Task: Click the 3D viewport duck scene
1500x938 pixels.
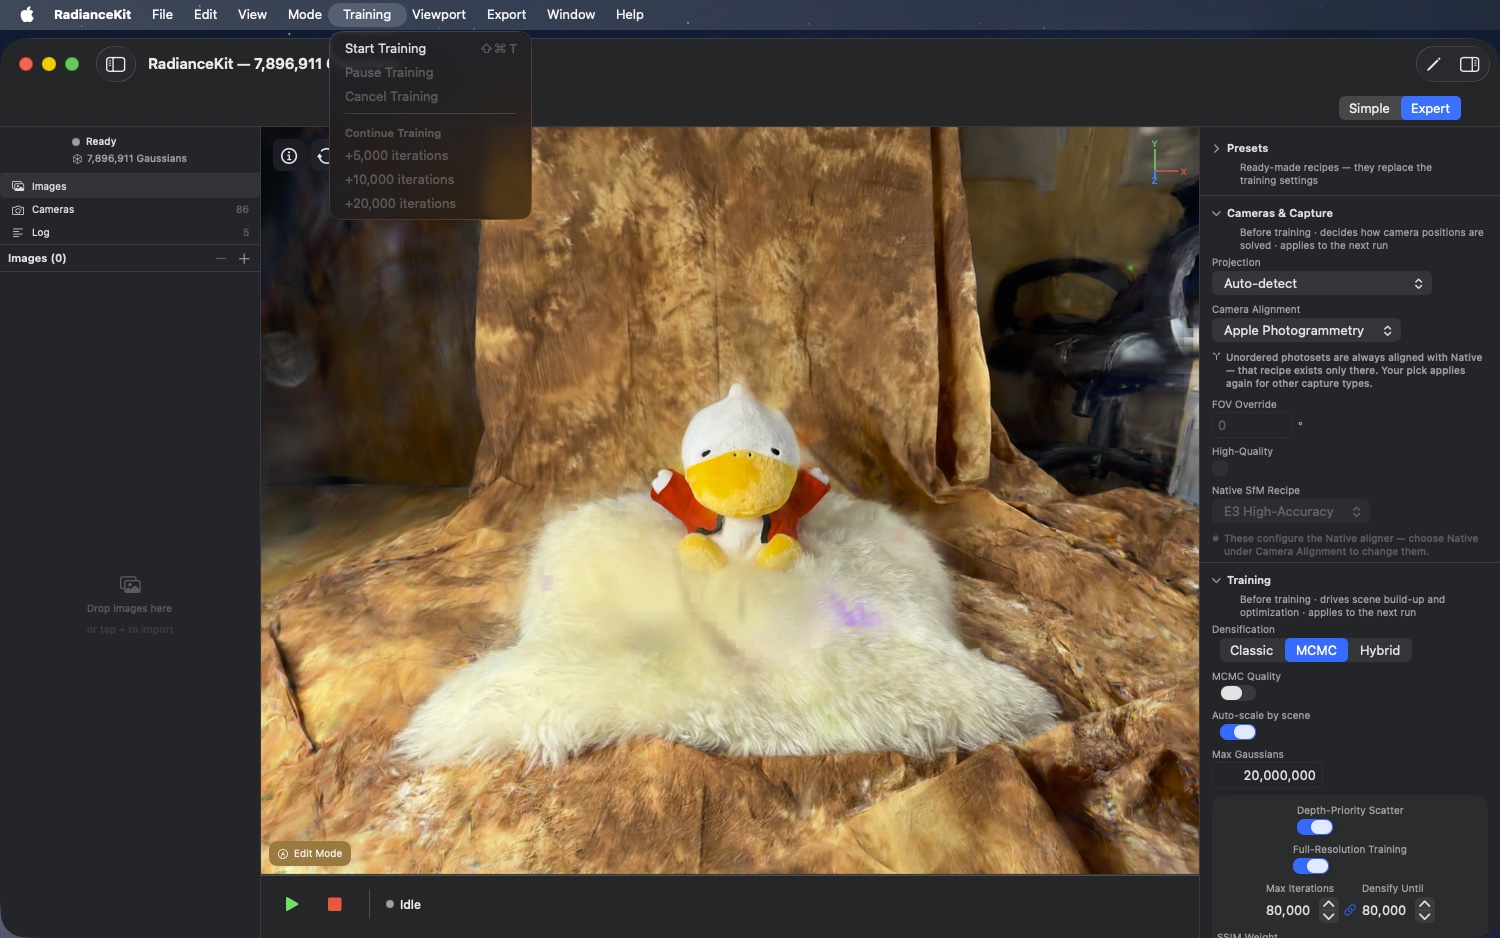Action: (730, 500)
